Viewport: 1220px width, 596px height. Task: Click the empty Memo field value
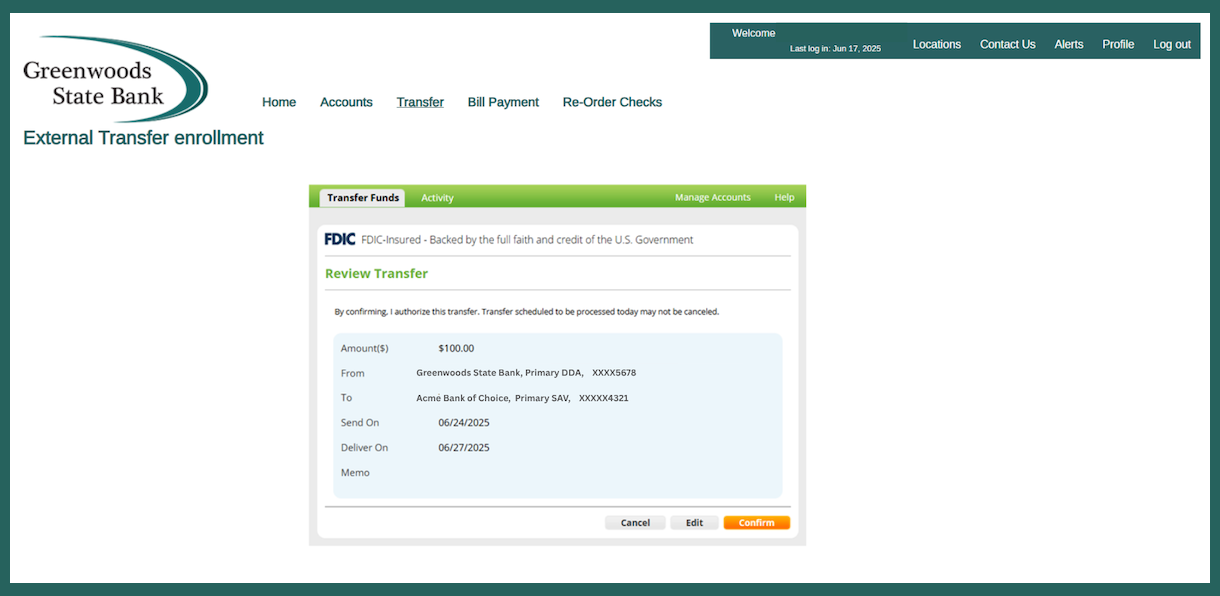pyautogui.click(x=500, y=473)
